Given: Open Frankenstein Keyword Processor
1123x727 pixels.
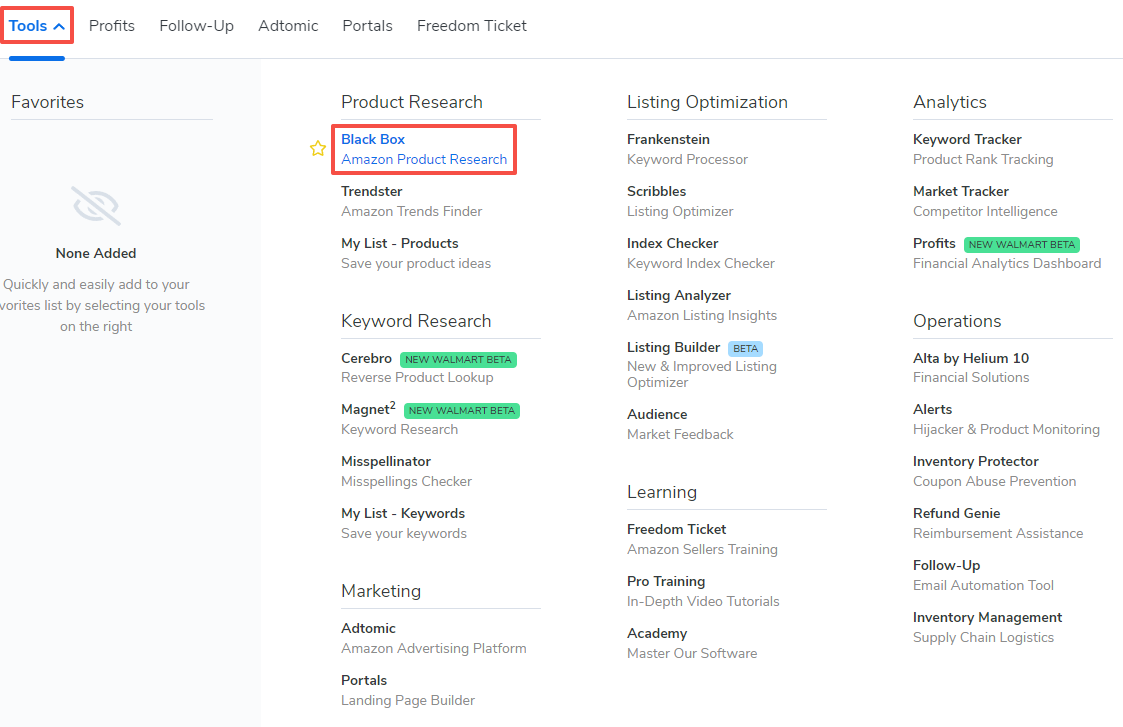Looking at the screenshot, I should click(687, 149).
